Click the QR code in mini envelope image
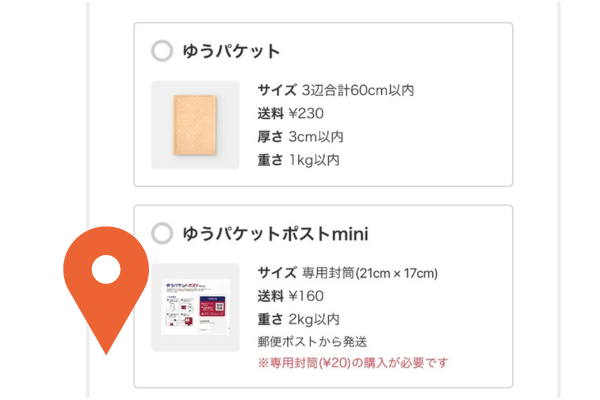 click(x=219, y=307)
